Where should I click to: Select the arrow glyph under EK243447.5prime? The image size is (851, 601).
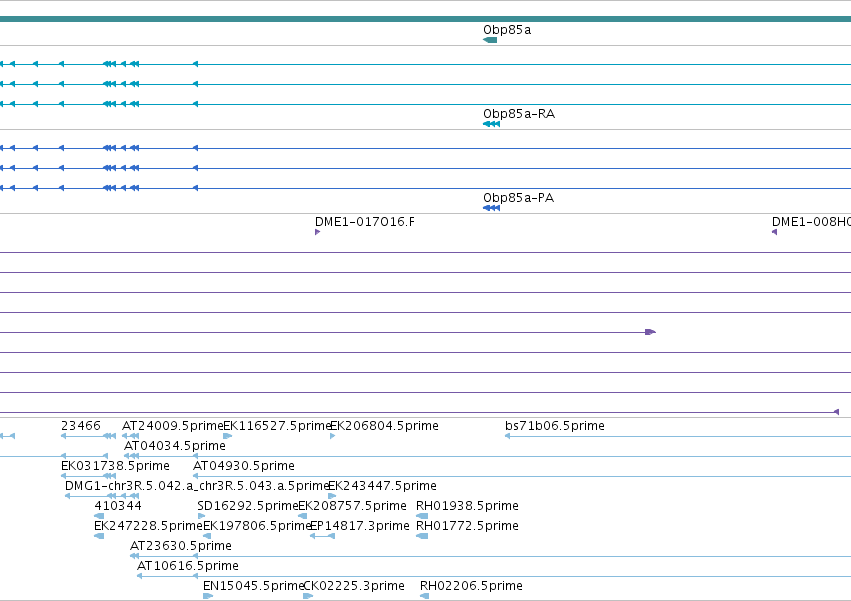pos(332,496)
